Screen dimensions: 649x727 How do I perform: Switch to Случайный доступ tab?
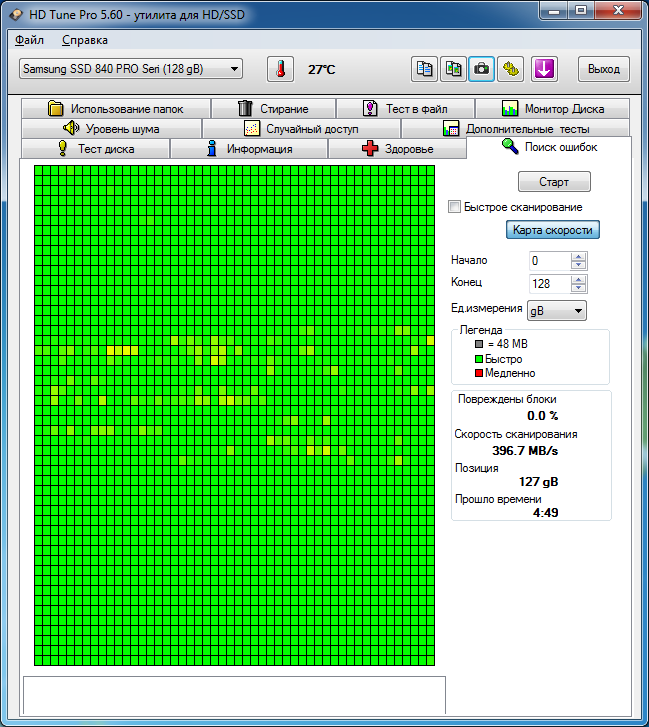302,129
